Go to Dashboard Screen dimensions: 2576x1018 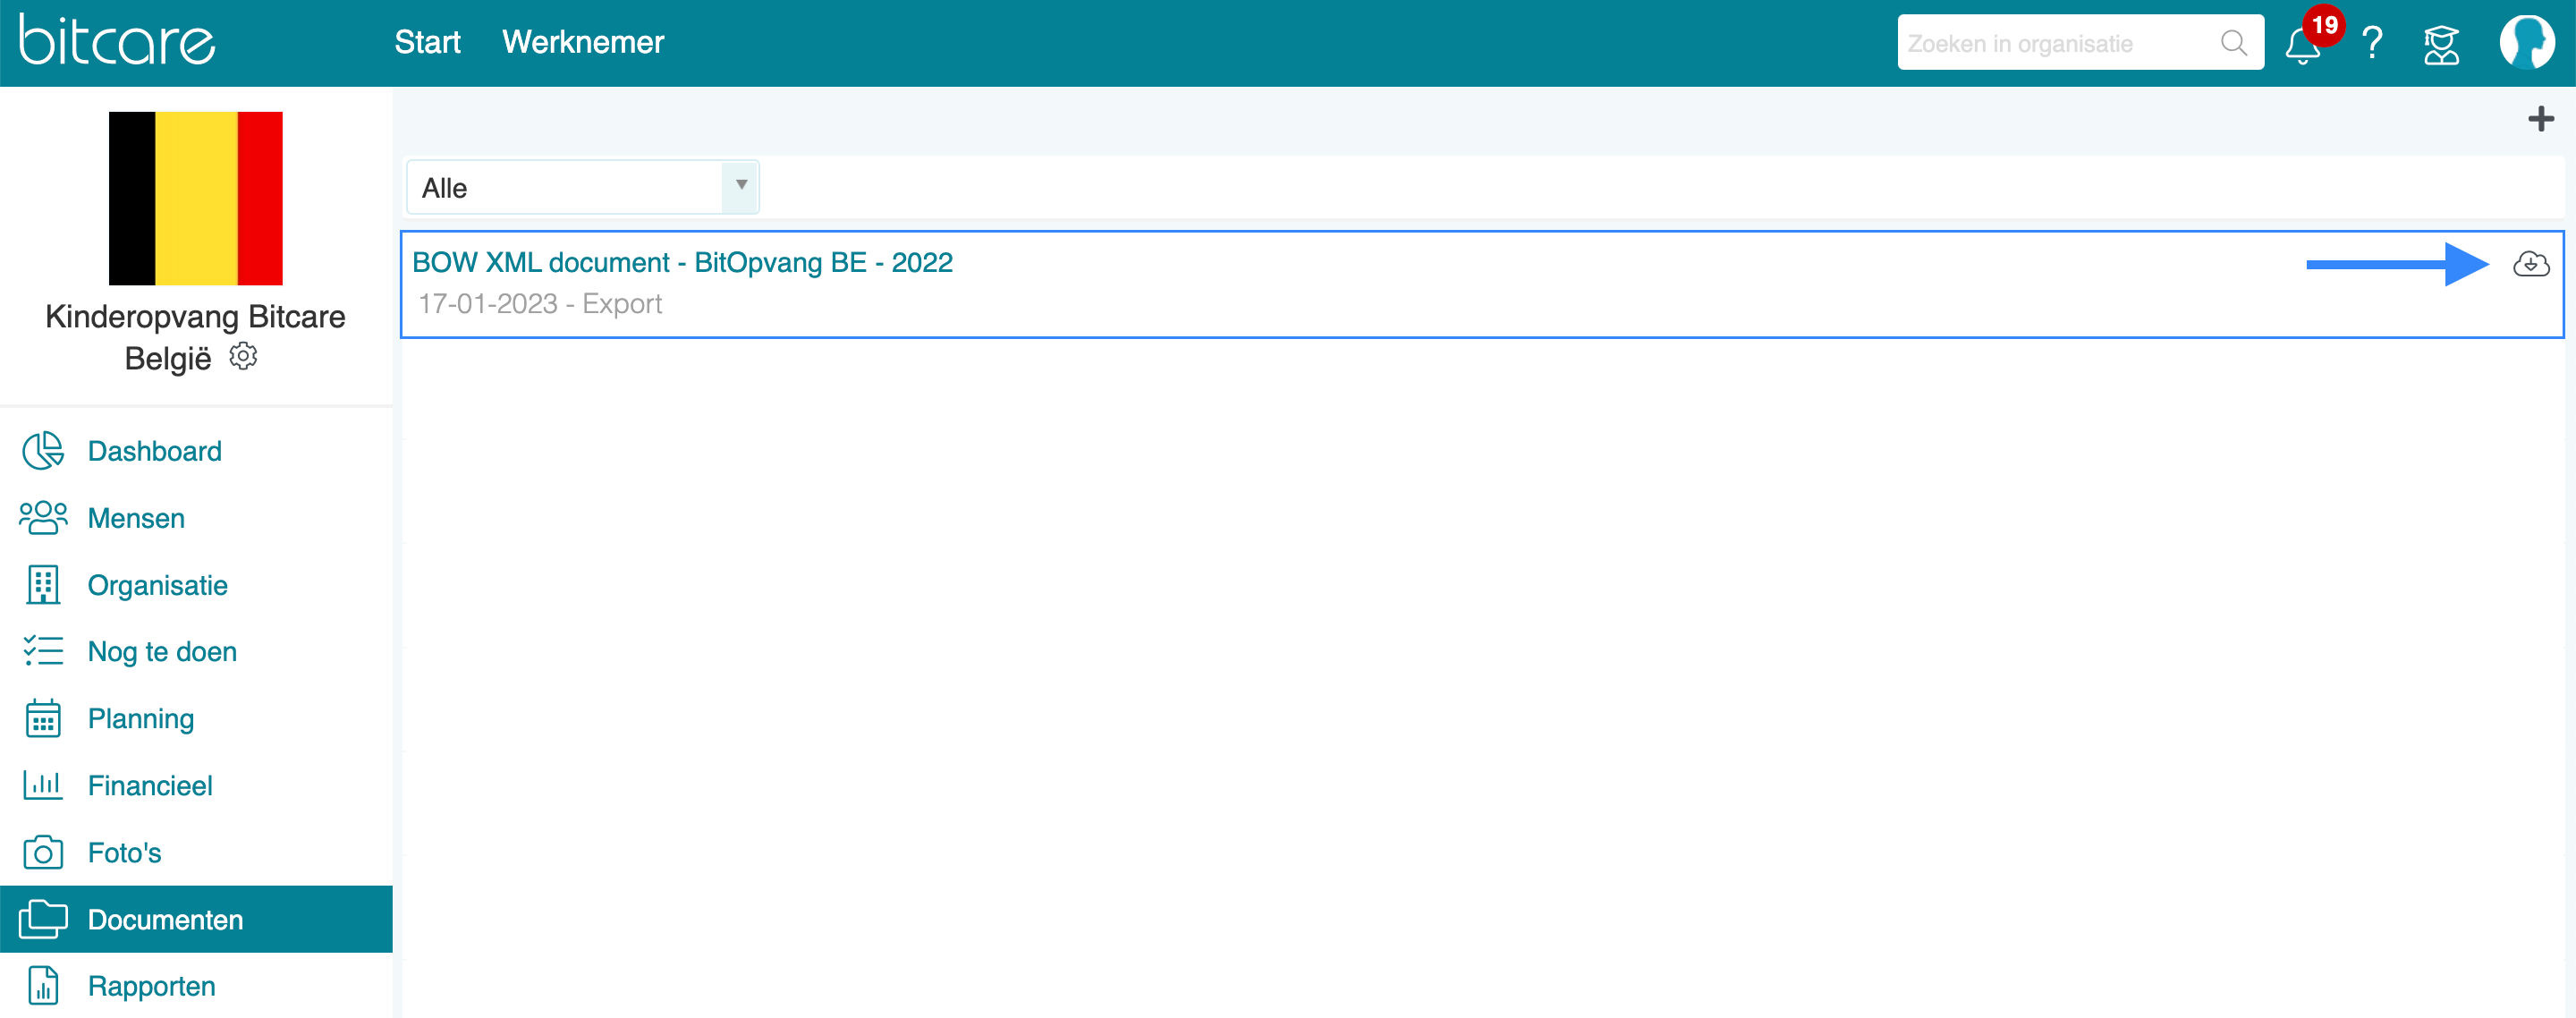[155, 451]
